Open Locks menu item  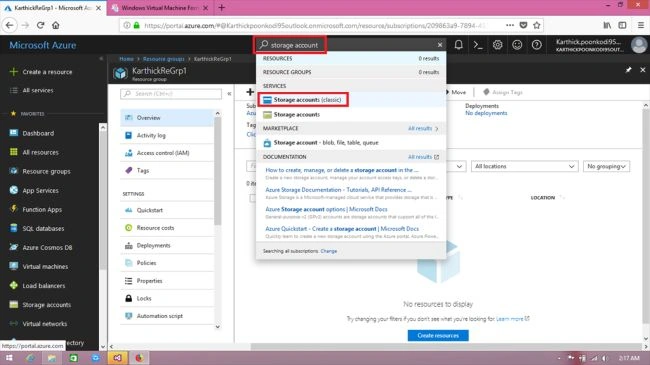pyautogui.click(x=167, y=298)
